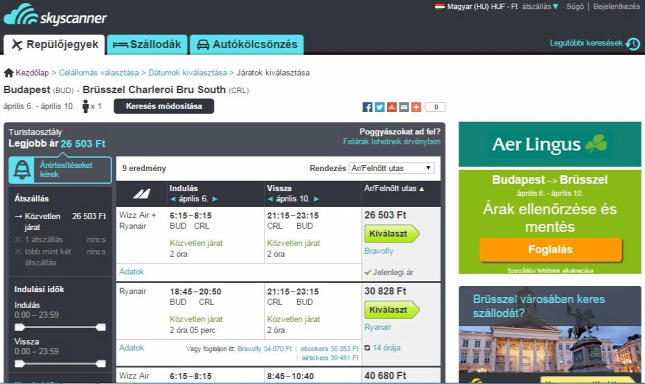Go to previous departure date arrow
The width and height of the screenshot is (645, 384).
pos(173,199)
